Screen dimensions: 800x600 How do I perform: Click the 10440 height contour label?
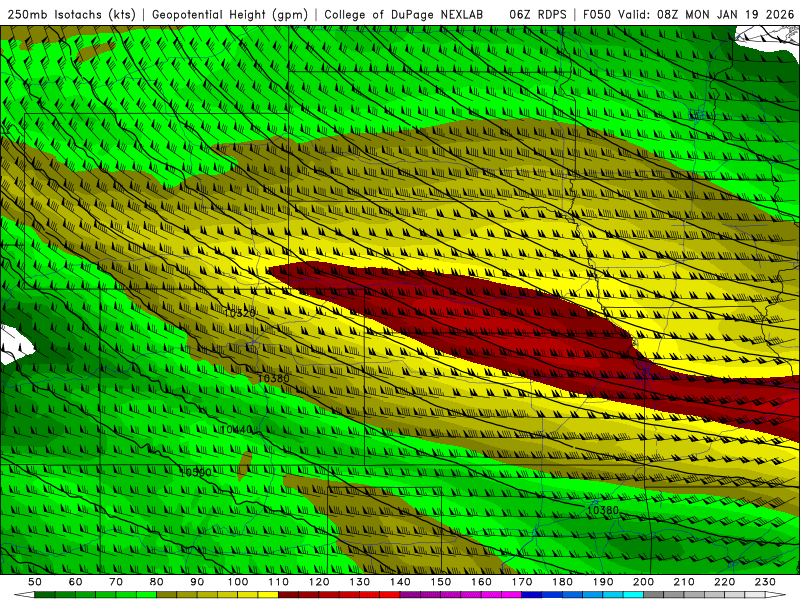click(x=236, y=430)
